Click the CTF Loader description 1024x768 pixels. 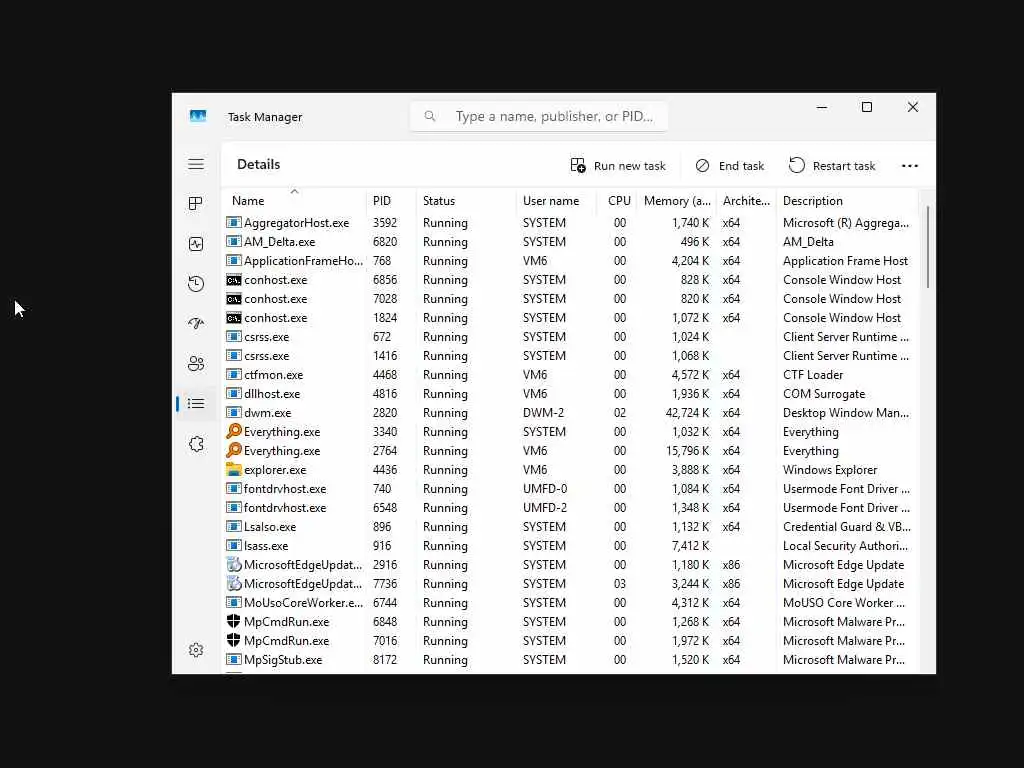tap(813, 374)
